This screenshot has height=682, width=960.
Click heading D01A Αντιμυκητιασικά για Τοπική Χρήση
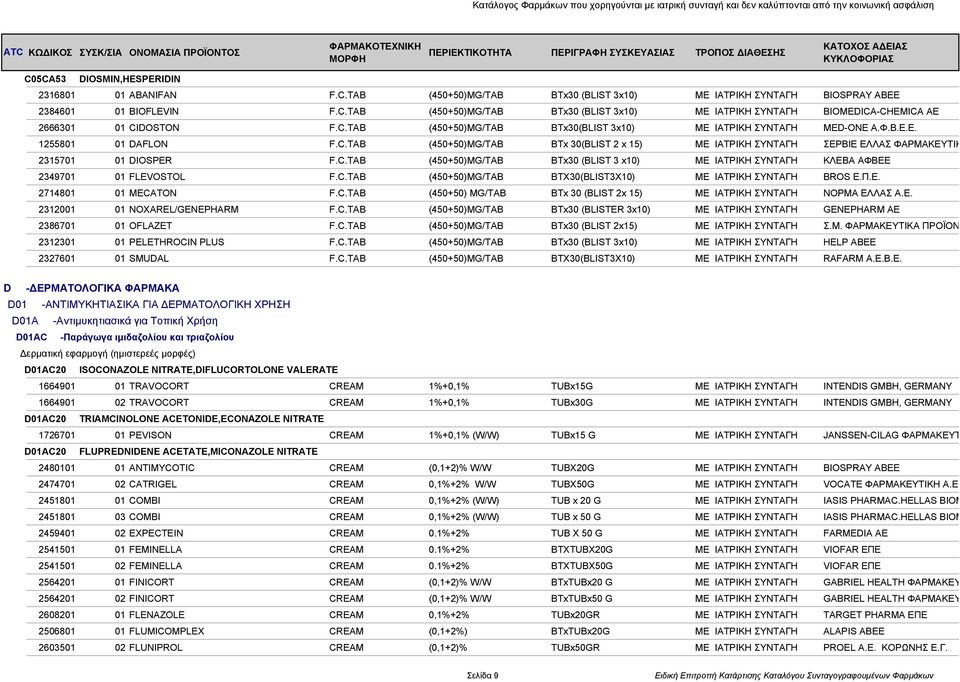point(114,321)
